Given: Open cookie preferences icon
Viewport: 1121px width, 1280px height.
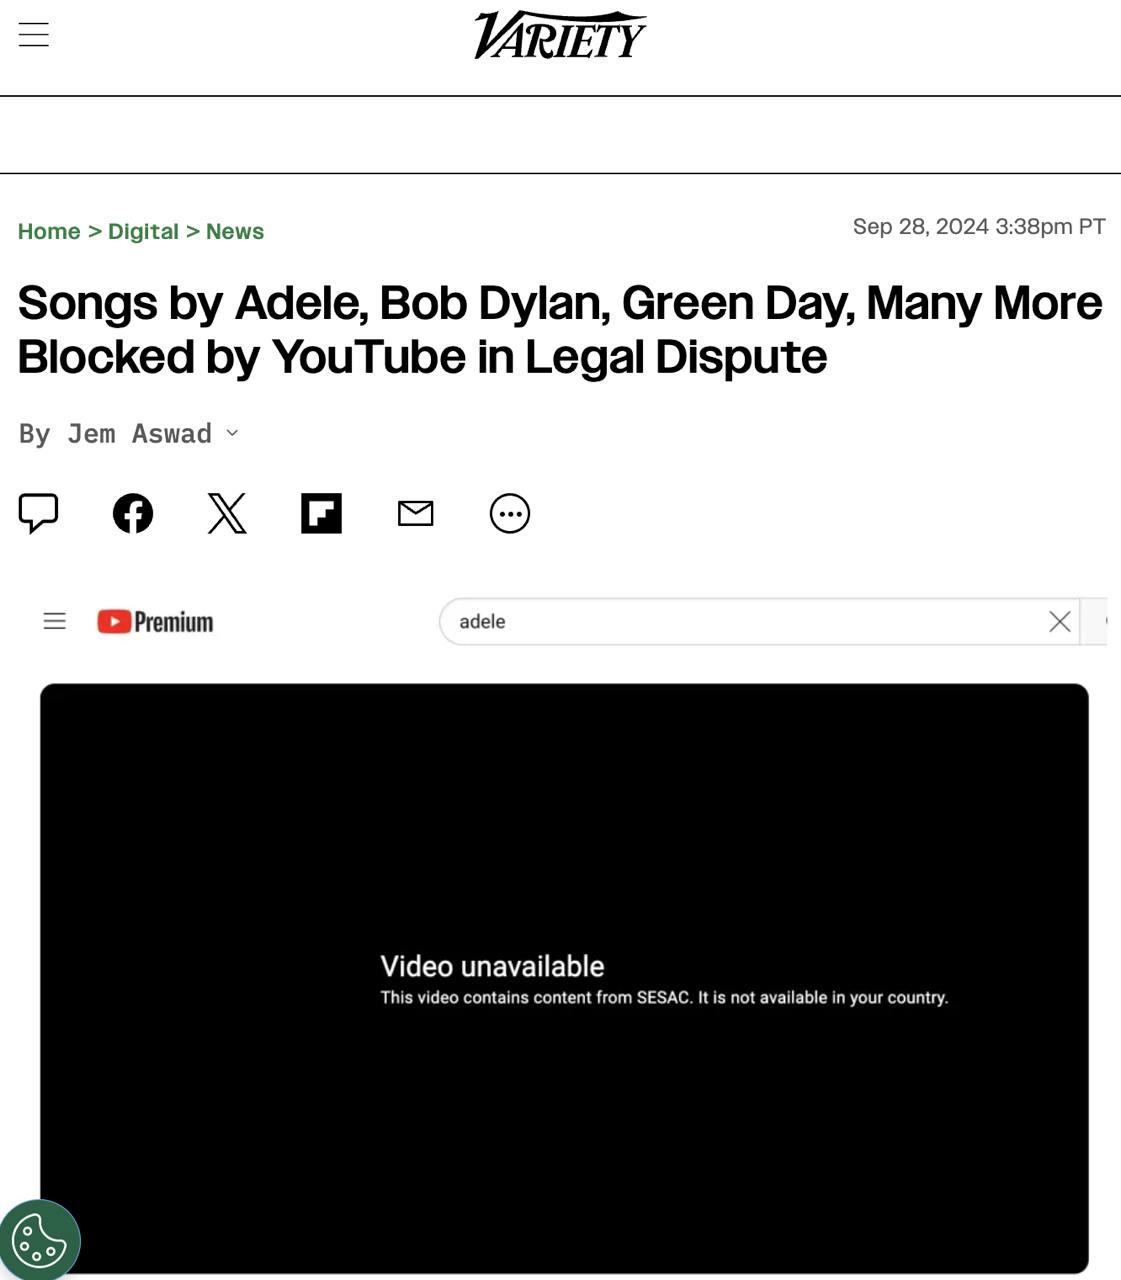Looking at the screenshot, I should coord(39,1241).
